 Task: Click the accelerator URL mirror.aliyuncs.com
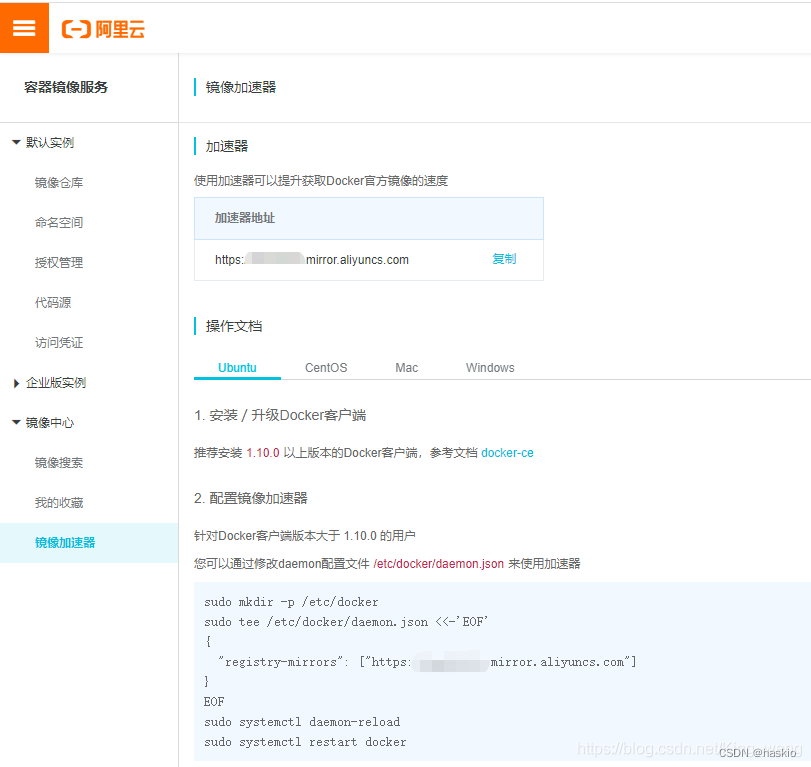[310, 259]
